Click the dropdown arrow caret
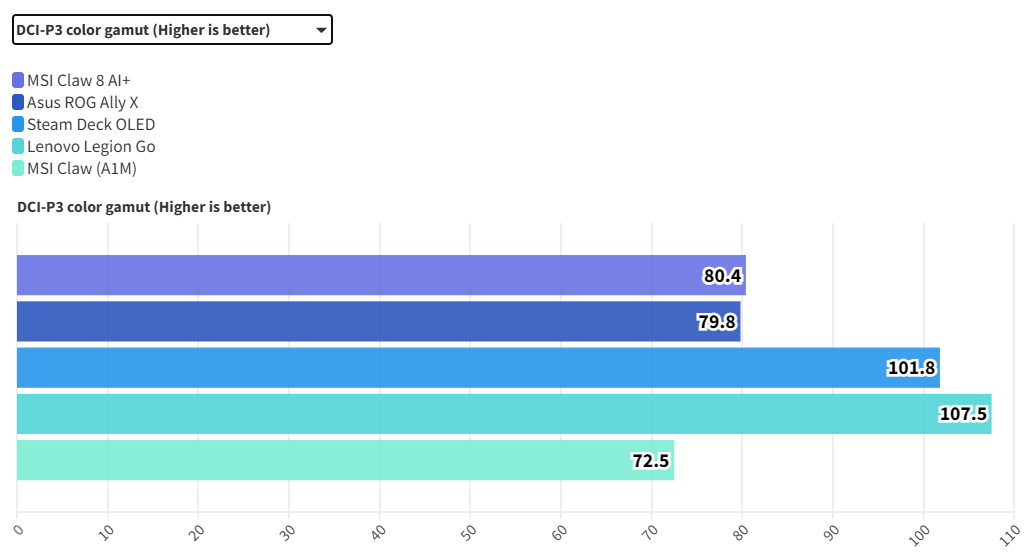 coord(320,30)
